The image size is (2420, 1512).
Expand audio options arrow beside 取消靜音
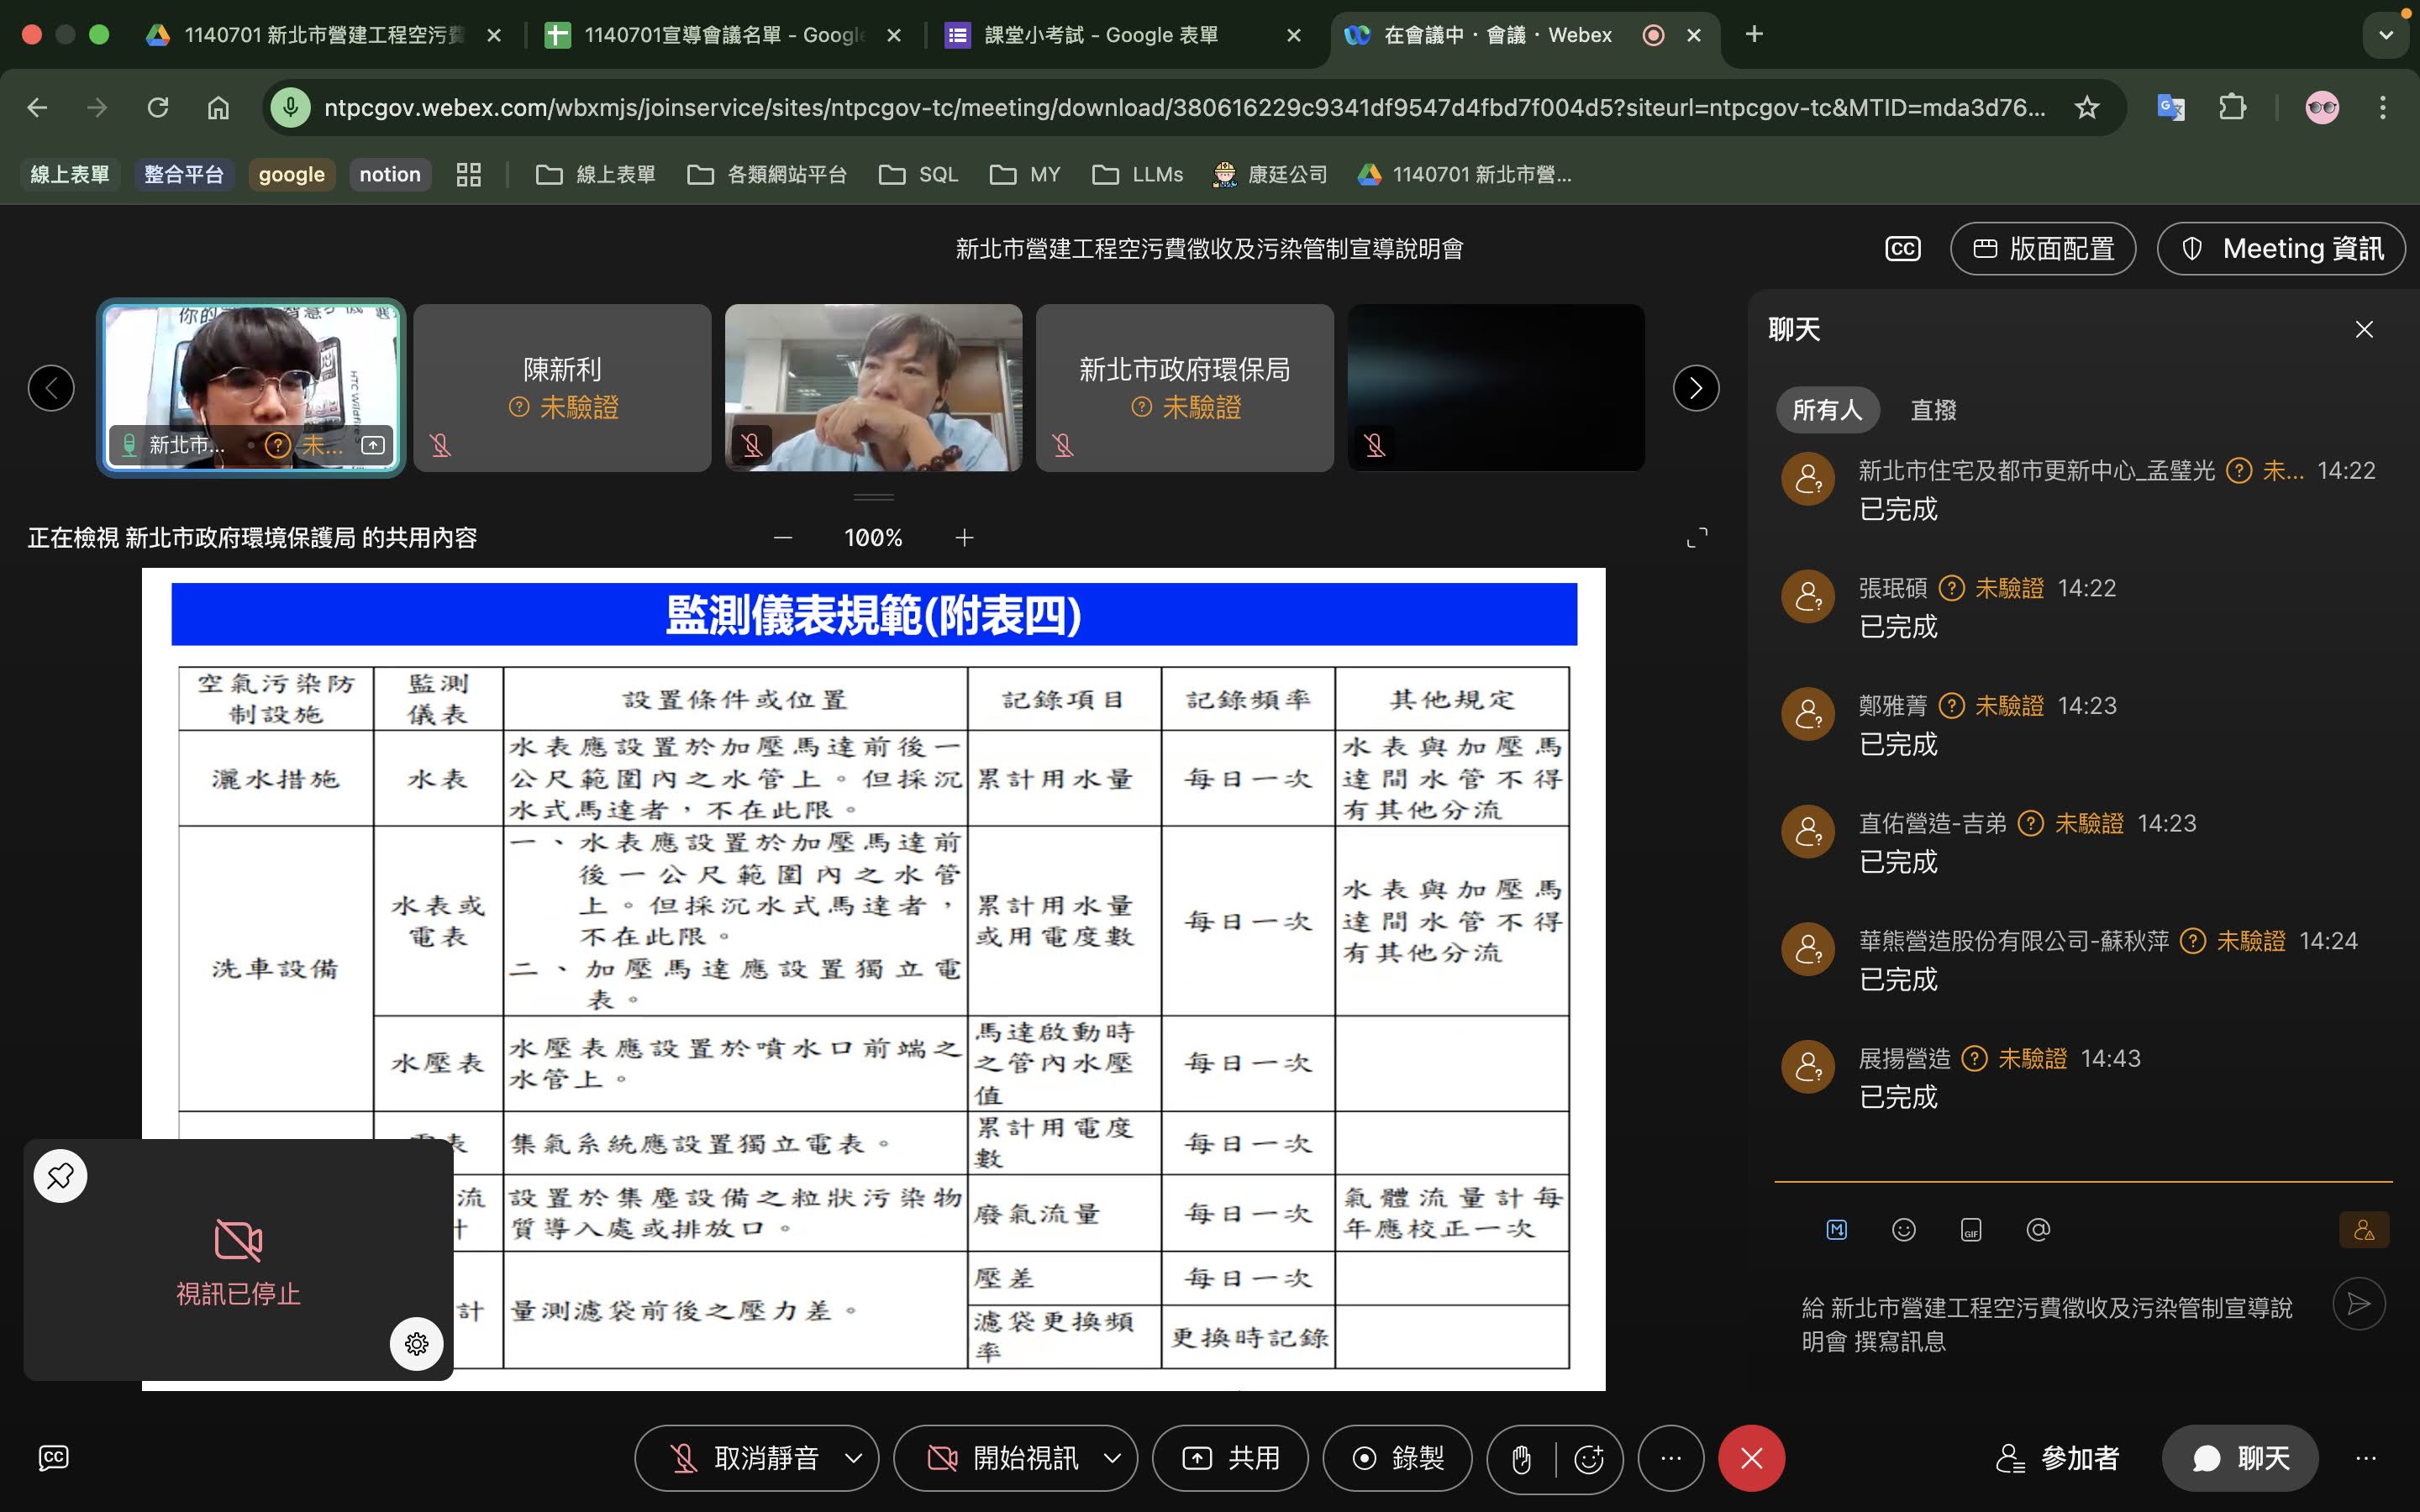pyautogui.click(x=853, y=1458)
